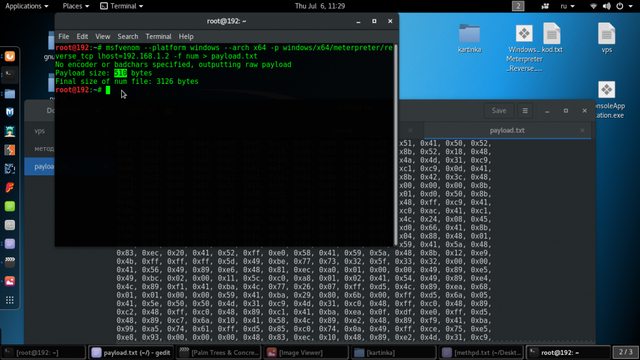This screenshot has height=360, width=640.
Task: Select the payload document in gedit panel
Action: [x=40, y=167]
